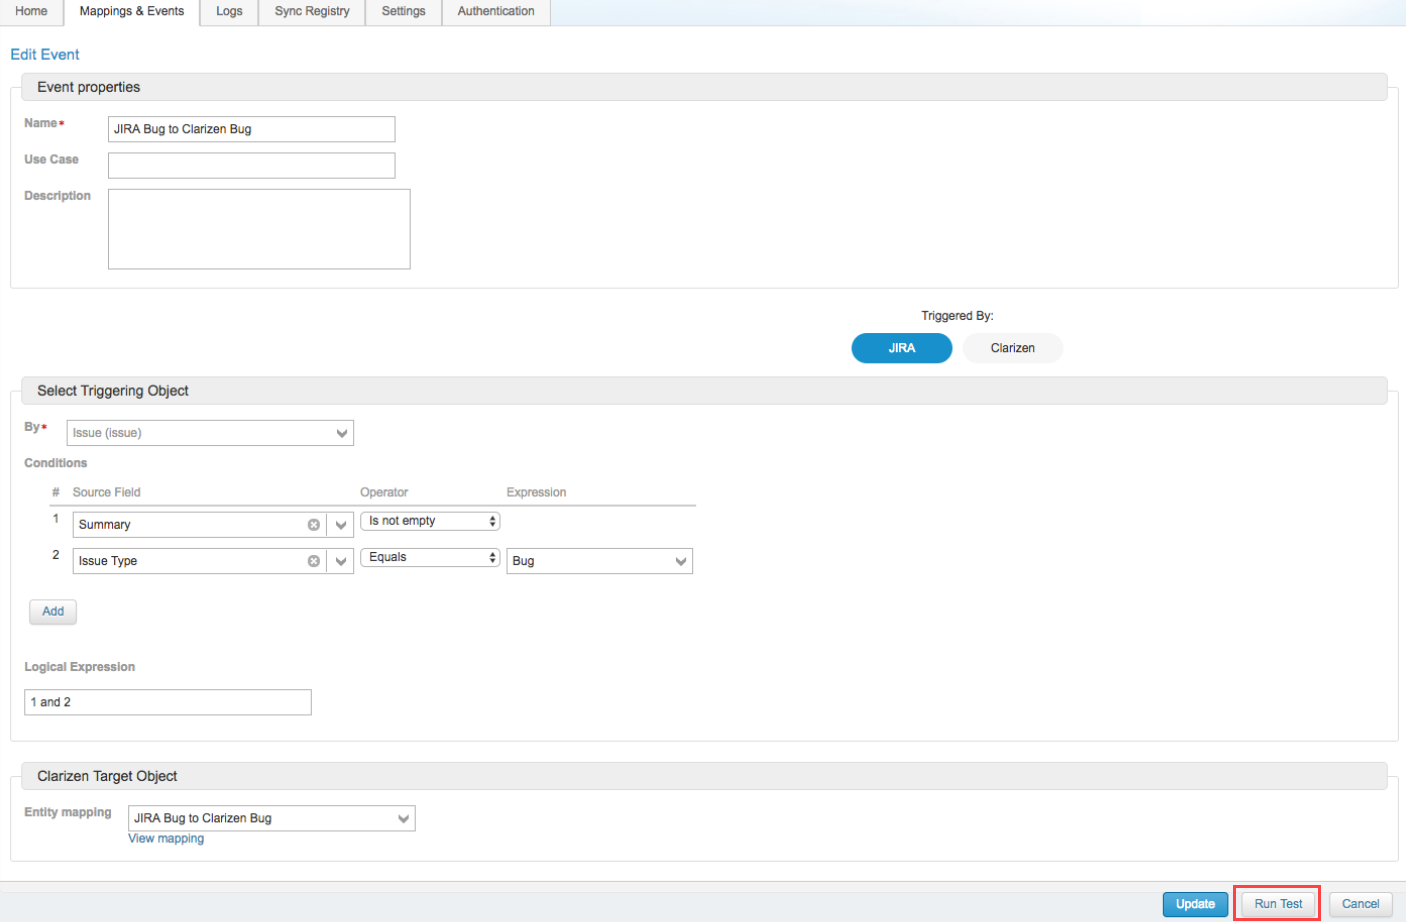Click the Operator column header

coord(384,492)
